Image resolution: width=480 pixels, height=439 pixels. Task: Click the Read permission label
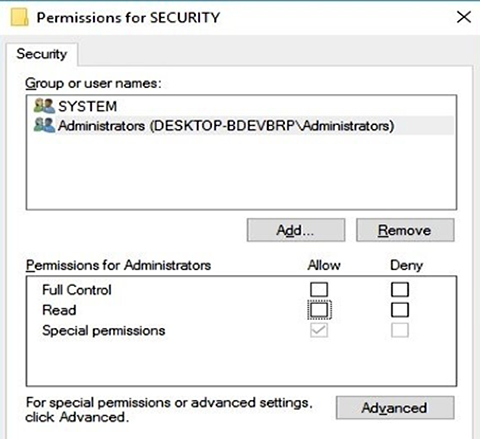click(x=59, y=310)
